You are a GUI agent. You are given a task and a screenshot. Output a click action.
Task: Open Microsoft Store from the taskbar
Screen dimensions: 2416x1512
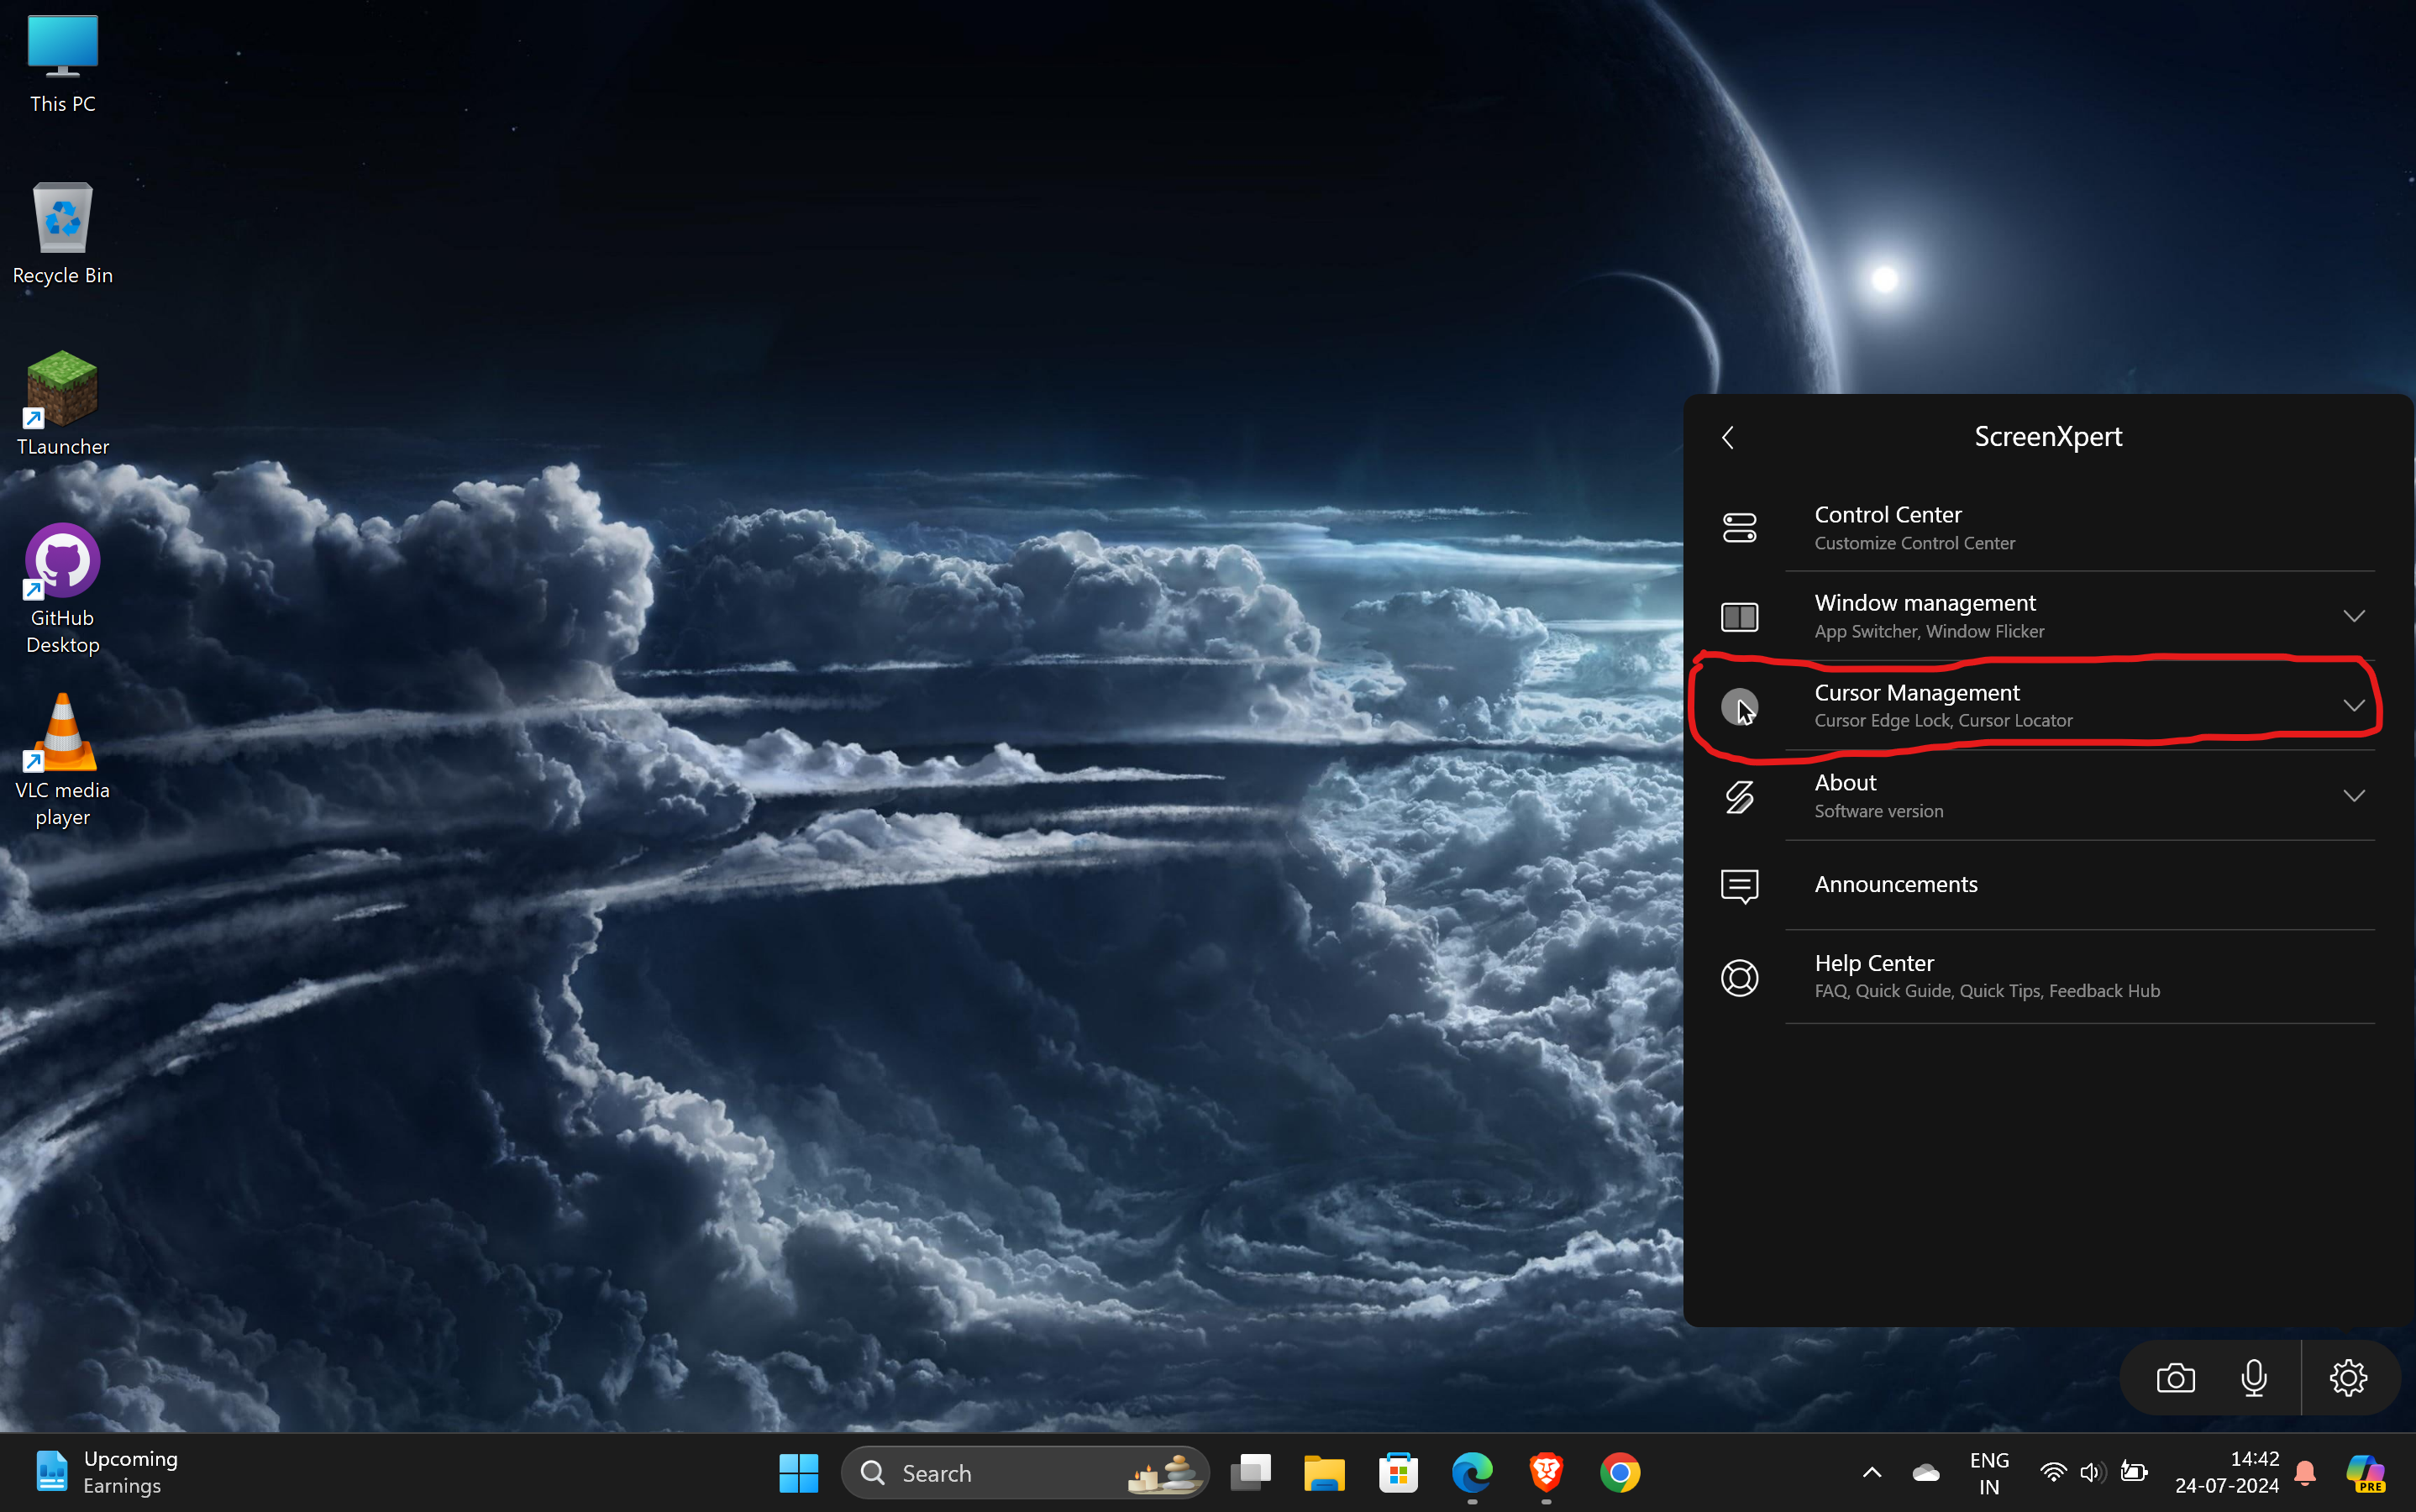[x=1398, y=1473]
